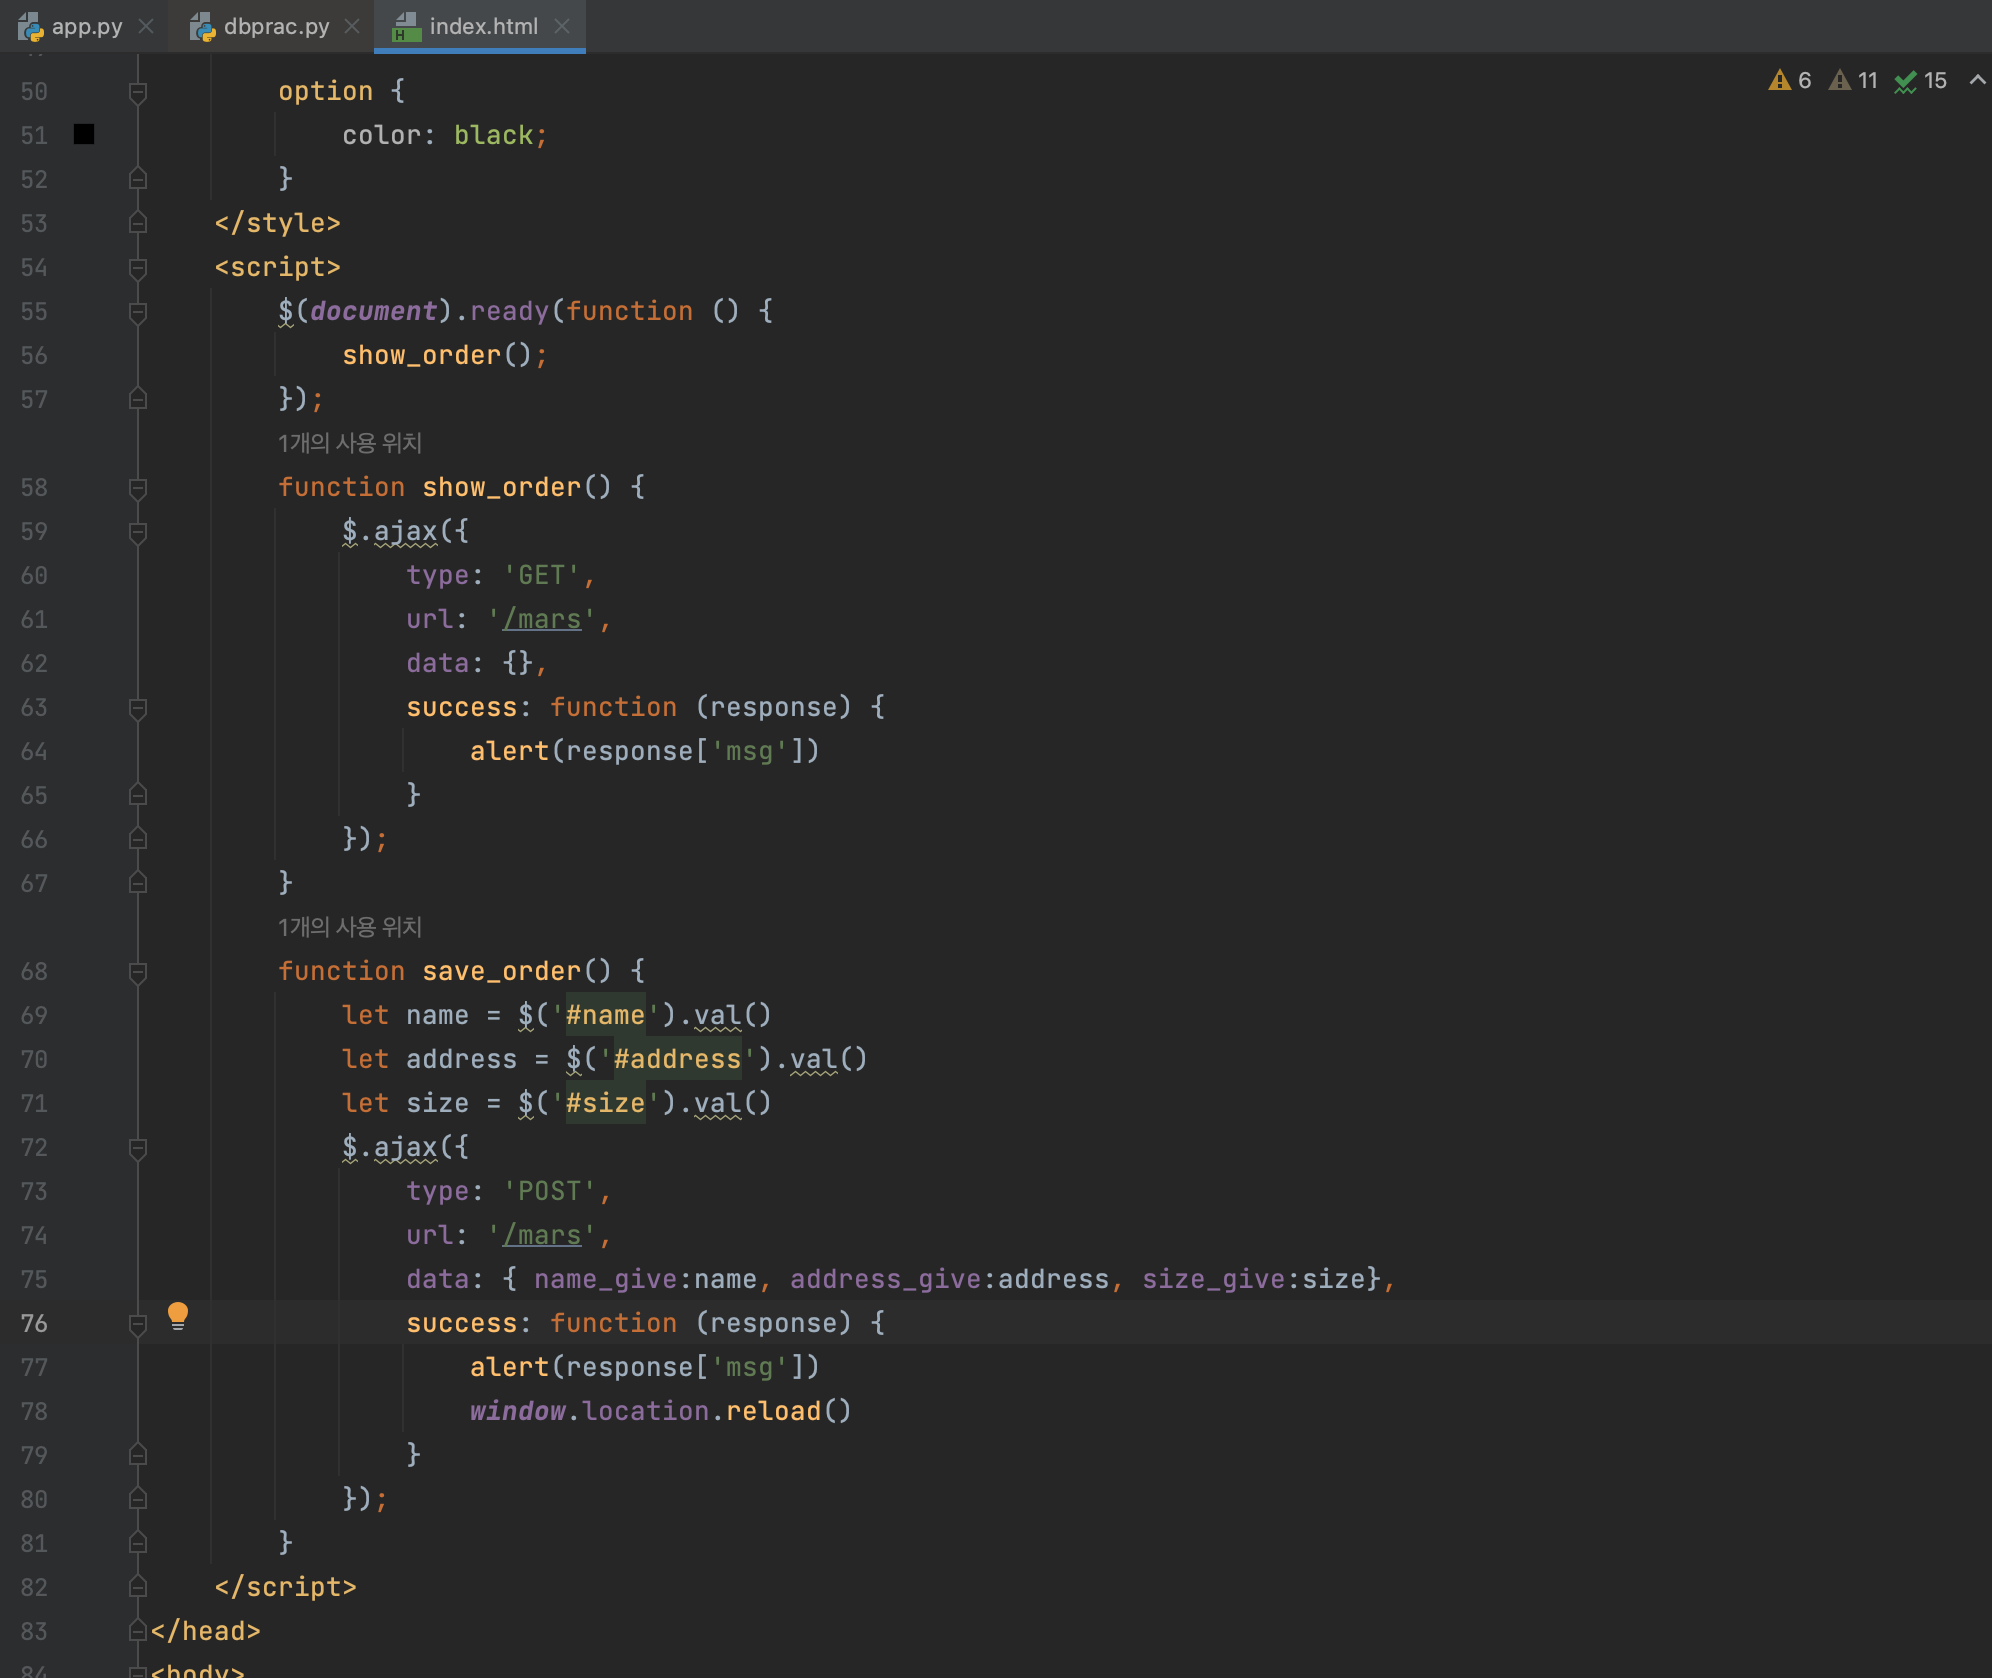Screen dimensions: 1992x1678
Task: Click the reload() call on line 78
Action: (789, 1411)
